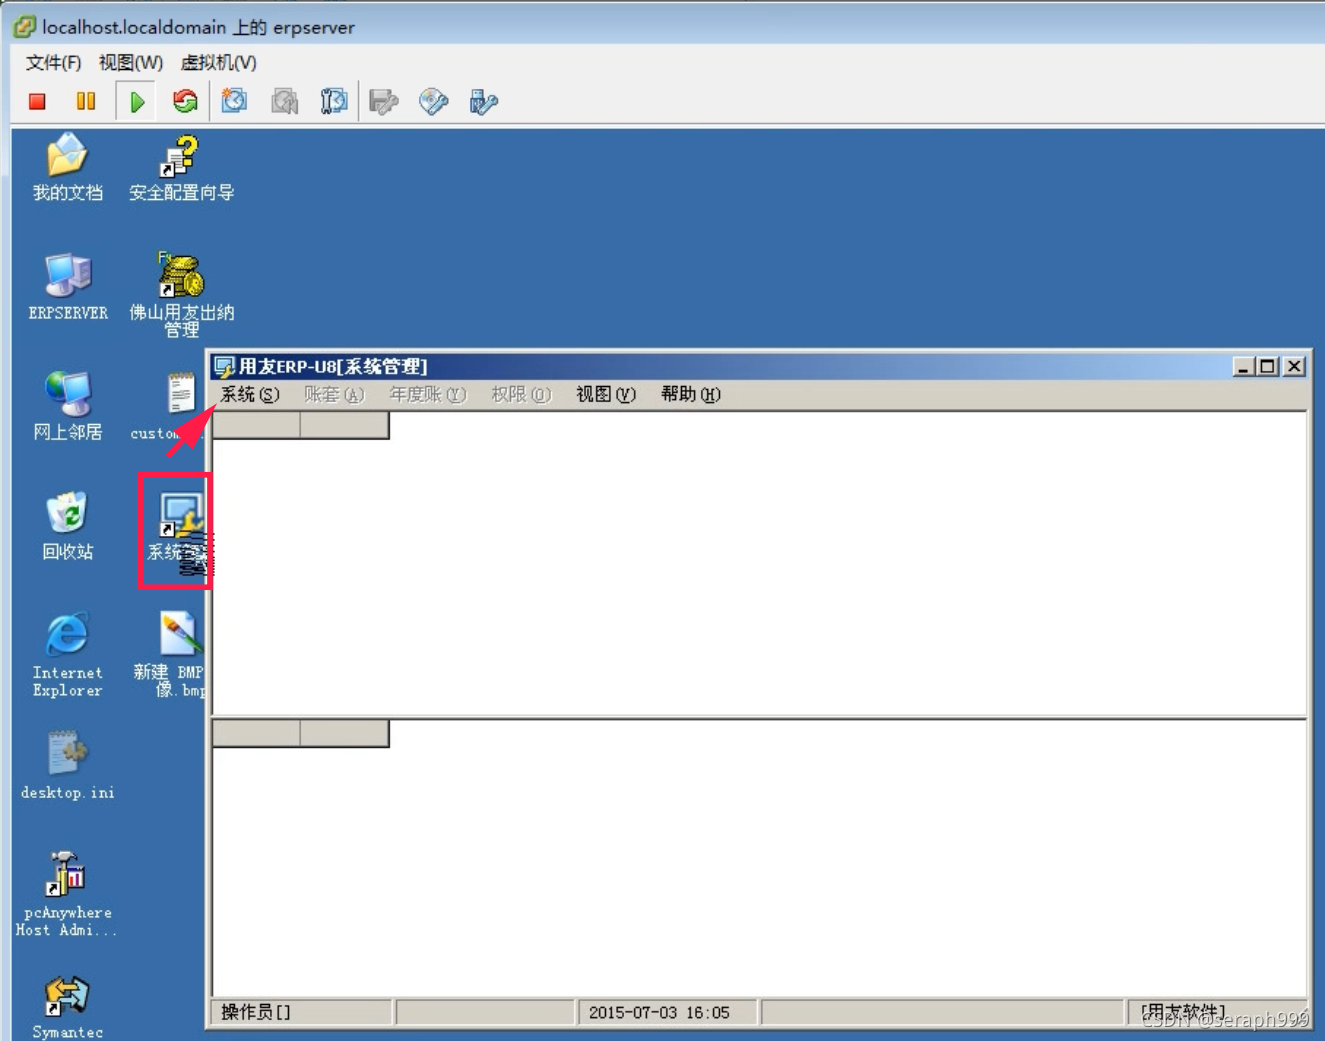Maximize the 用友ERP-U8 window
The width and height of the screenshot is (1325, 1041).
click(x=1267, y=367)
